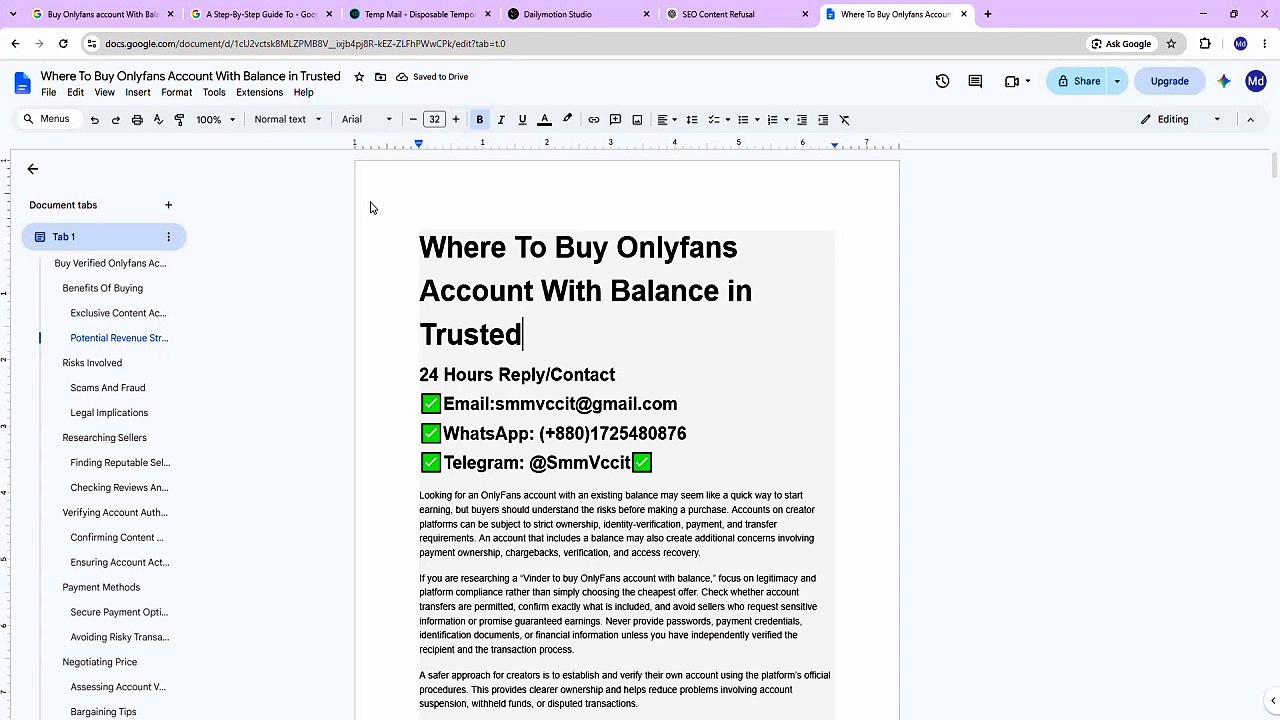
Task: Click the Undo icon in toolbar
Action: pos(94,120)
